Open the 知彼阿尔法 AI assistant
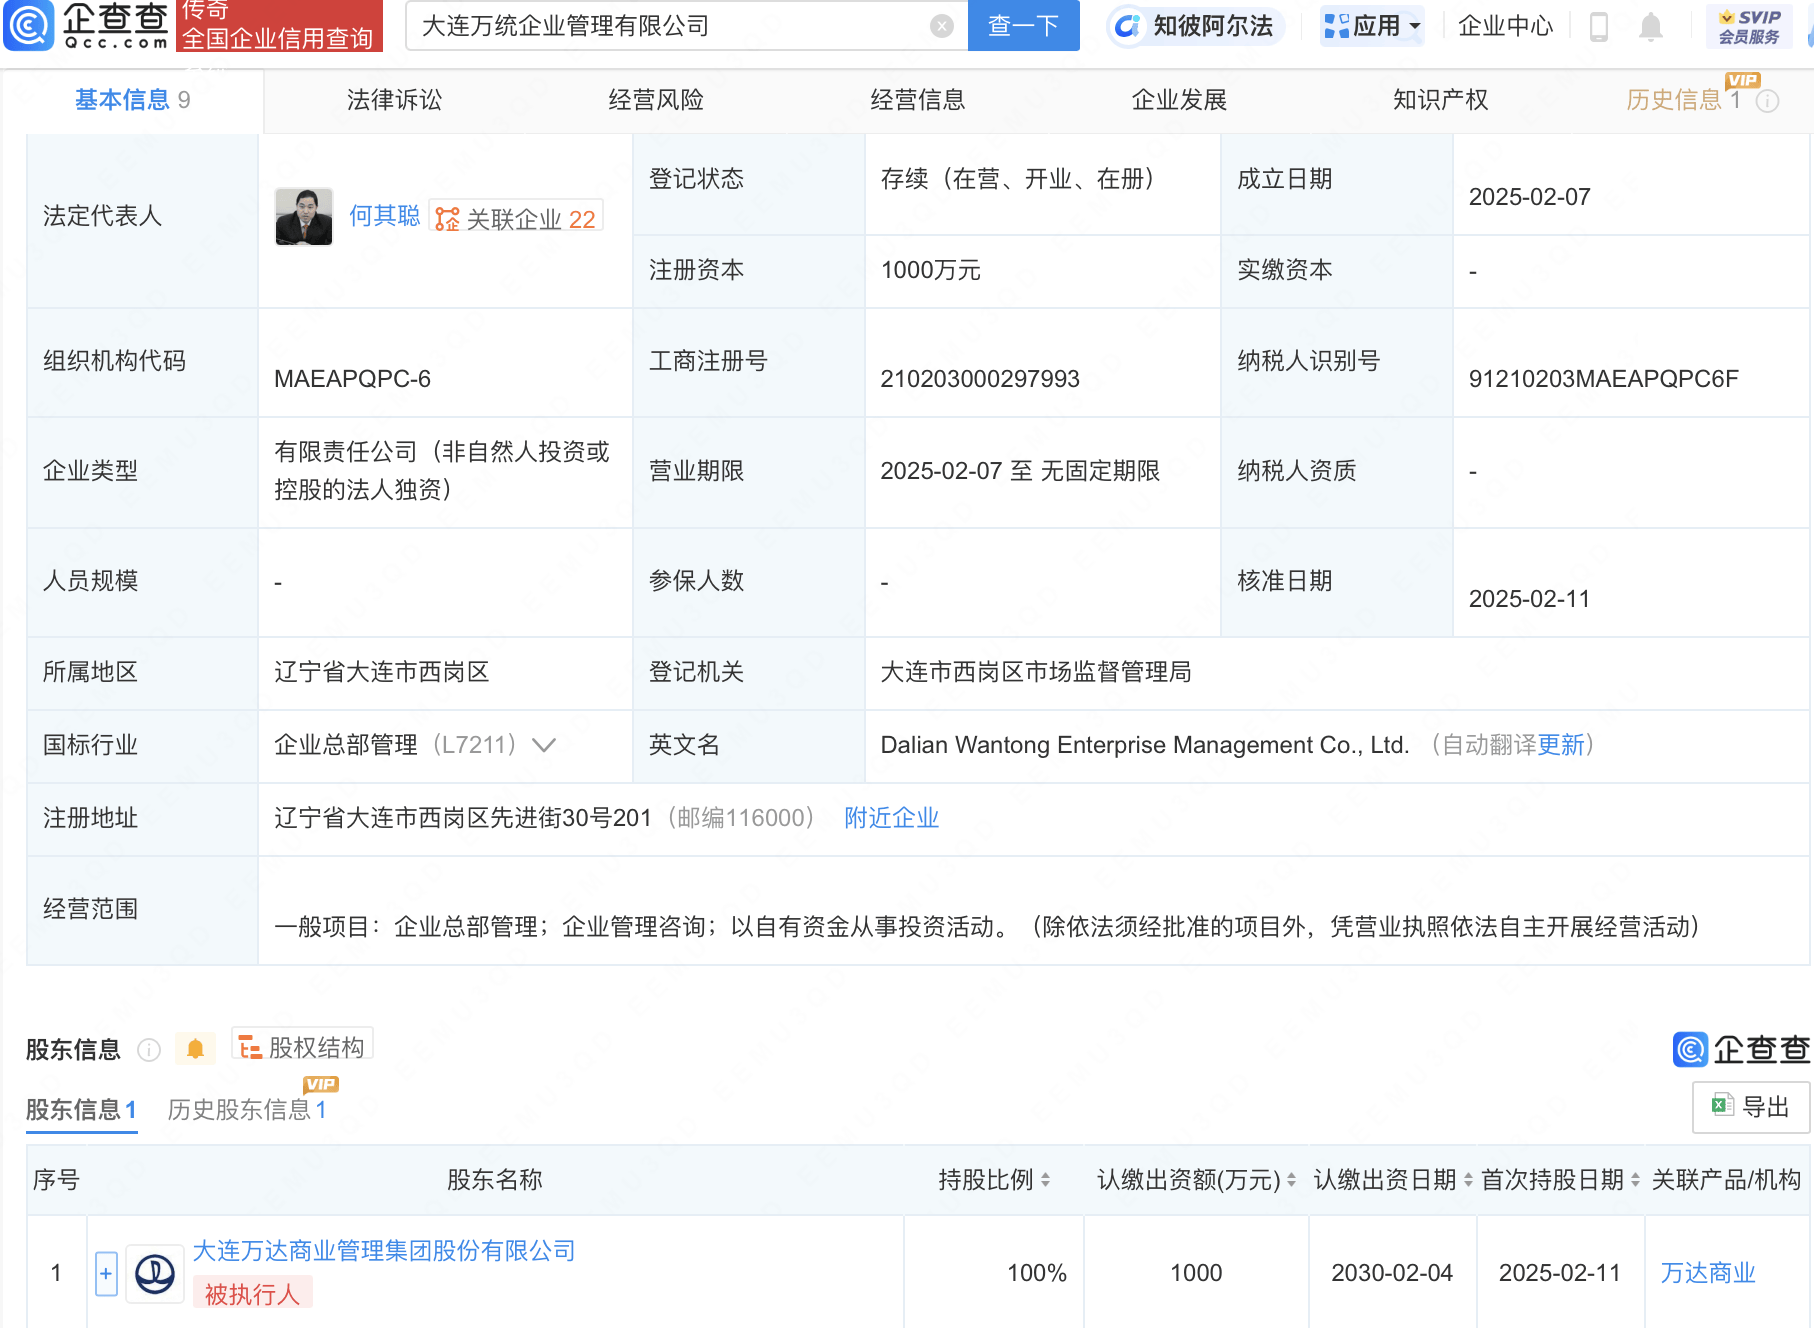1814x1328 pixels. click(1195, 26)
